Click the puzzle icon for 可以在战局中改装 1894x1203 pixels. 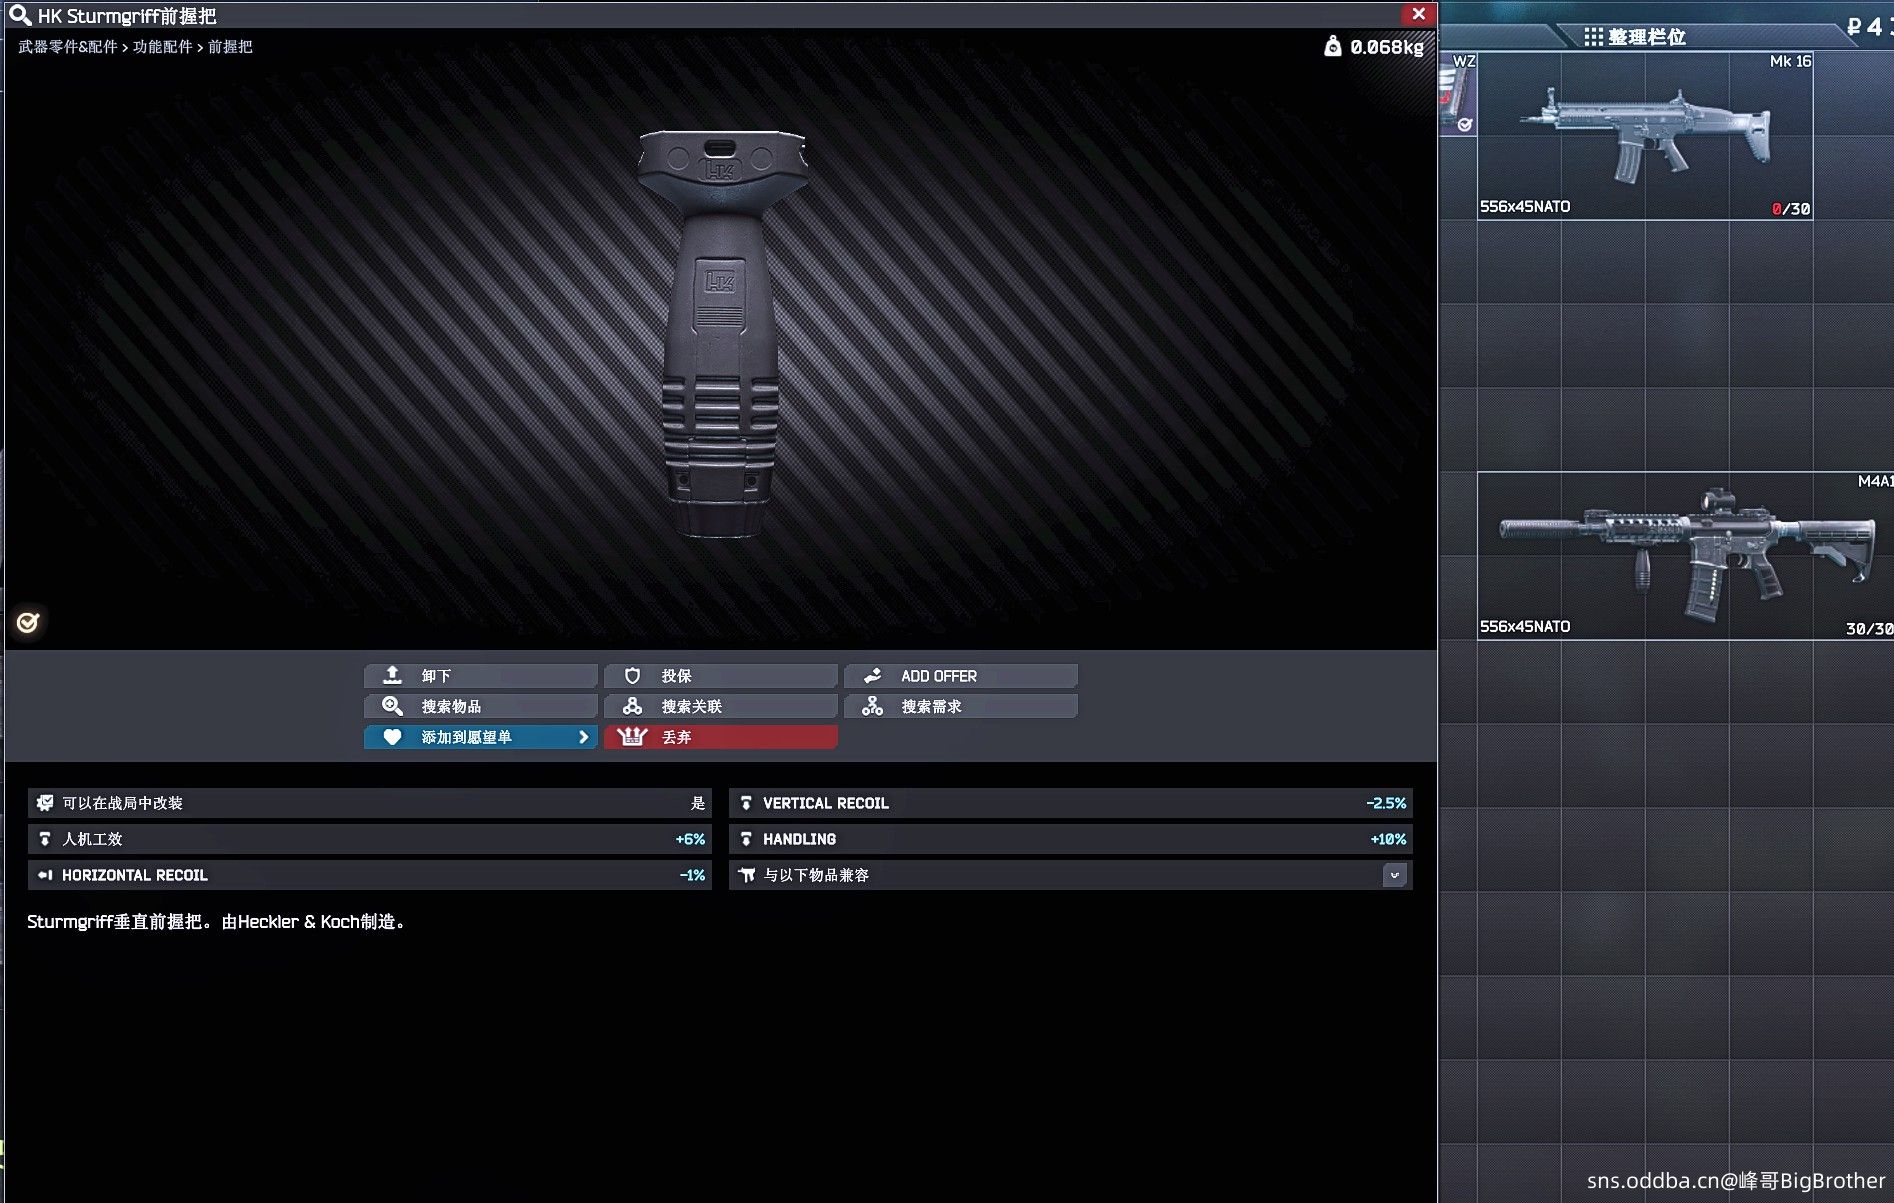coord(45,803)
